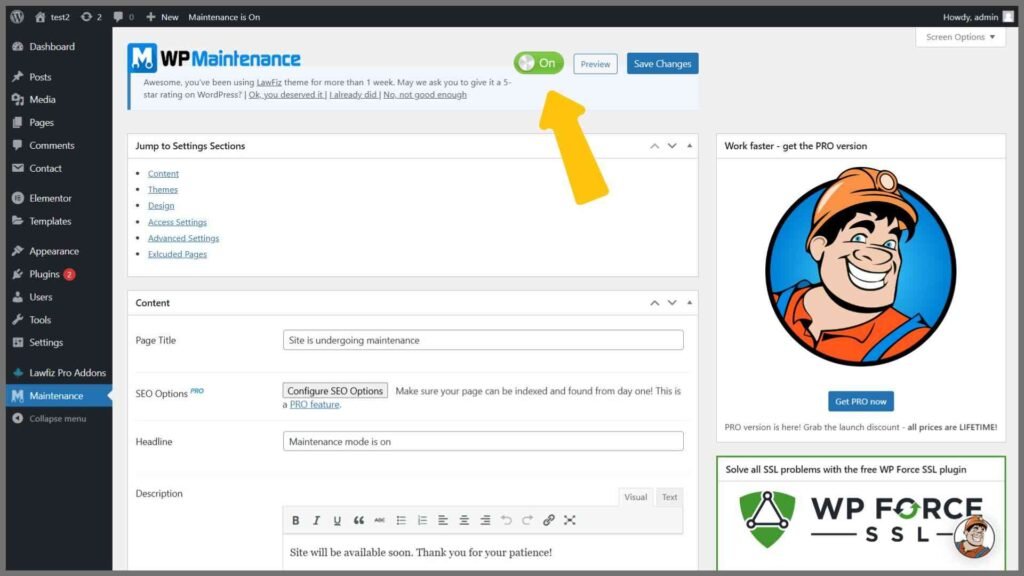Viewport: 1024px width, 576px height.
Task: Collapse the Content panel toggle
Action: coord(690,302)
